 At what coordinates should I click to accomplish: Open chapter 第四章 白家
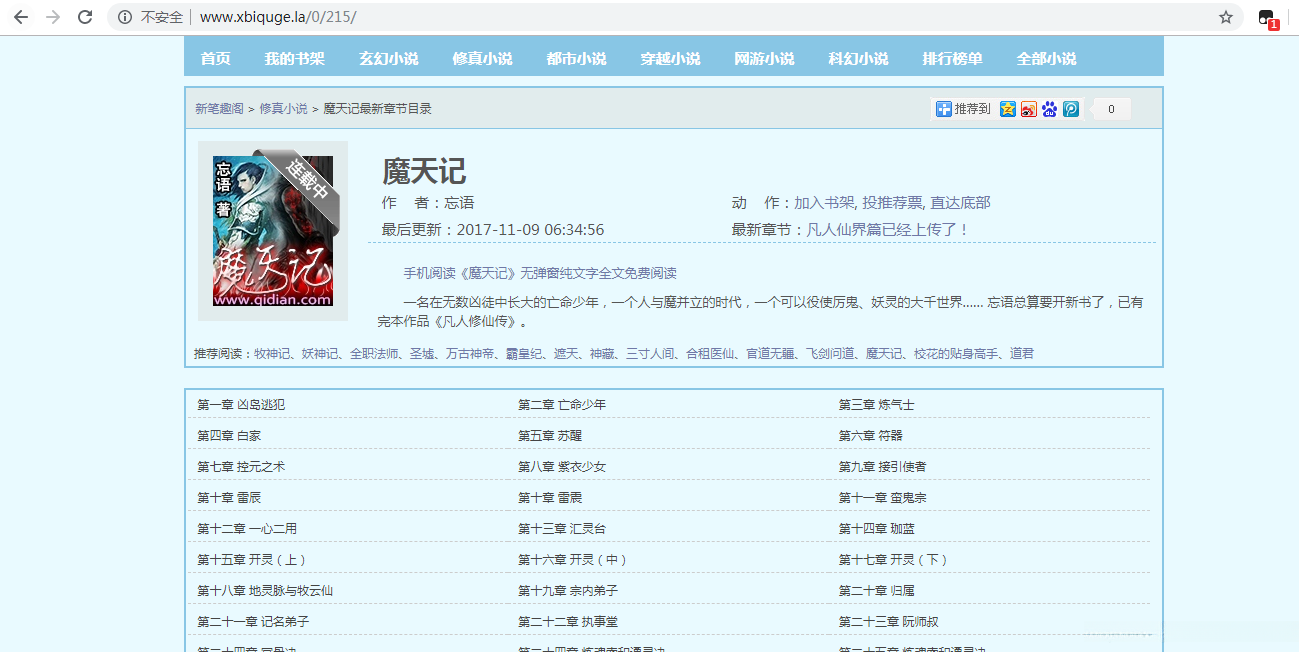pos(229,436)
